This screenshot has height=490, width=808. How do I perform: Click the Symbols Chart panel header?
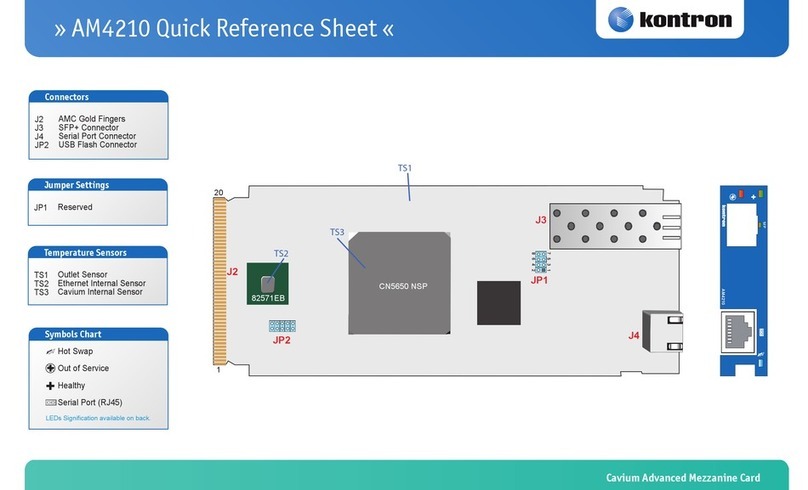click(x=98, y=334)
